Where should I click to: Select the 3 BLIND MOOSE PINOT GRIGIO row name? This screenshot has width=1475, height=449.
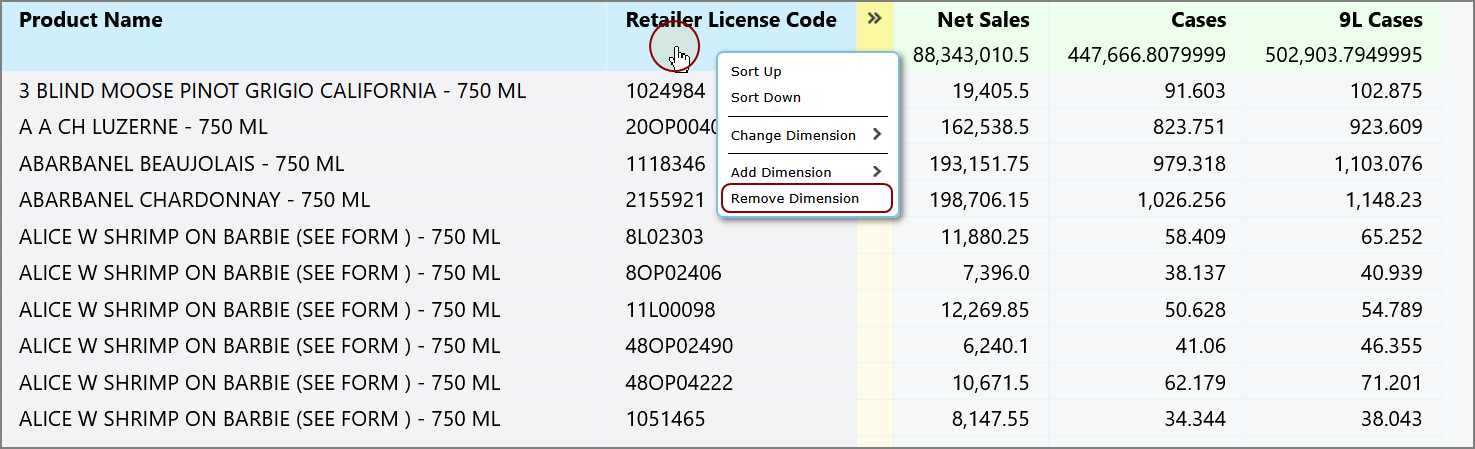coord(273,92)
